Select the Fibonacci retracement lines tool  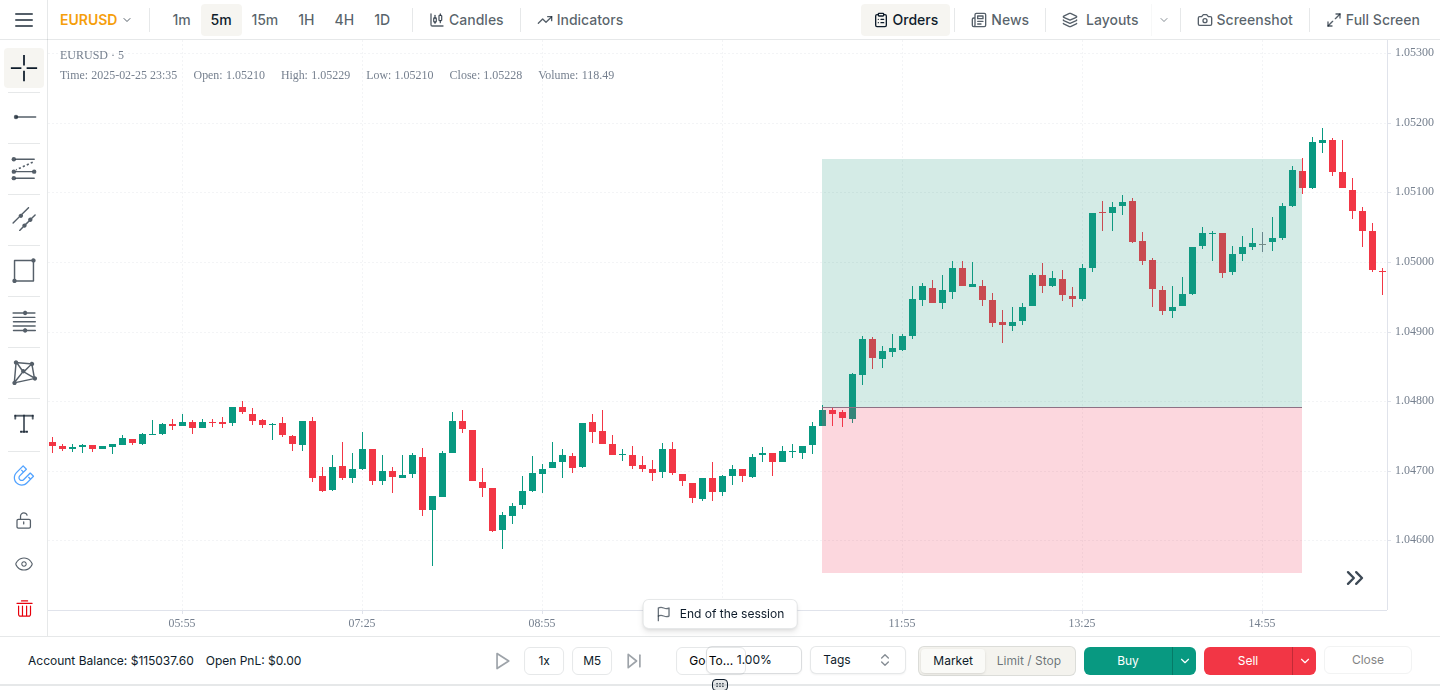[x=24, y=321]
